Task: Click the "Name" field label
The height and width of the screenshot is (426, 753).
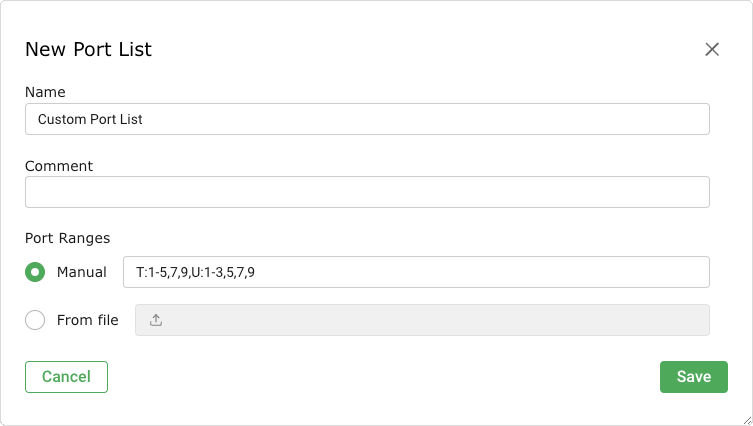Action: [45, 92]
